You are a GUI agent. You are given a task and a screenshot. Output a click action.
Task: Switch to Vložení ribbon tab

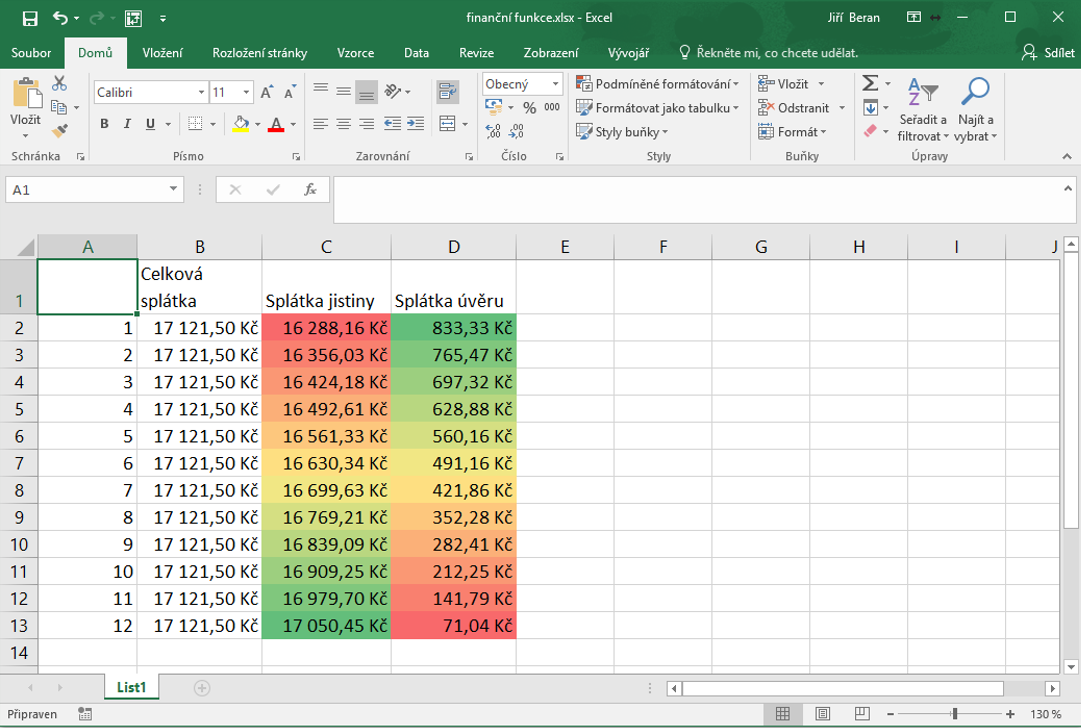[x=163, y=53]
